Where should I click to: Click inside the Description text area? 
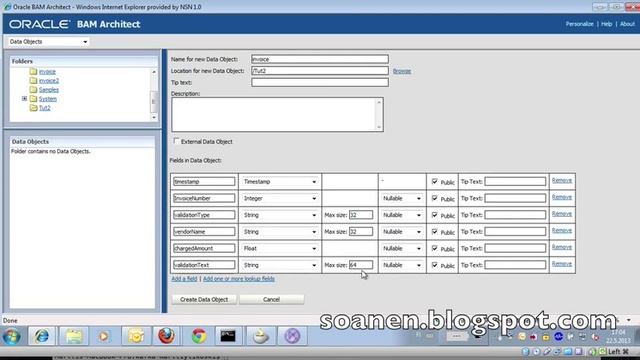(x=274, y=114)
